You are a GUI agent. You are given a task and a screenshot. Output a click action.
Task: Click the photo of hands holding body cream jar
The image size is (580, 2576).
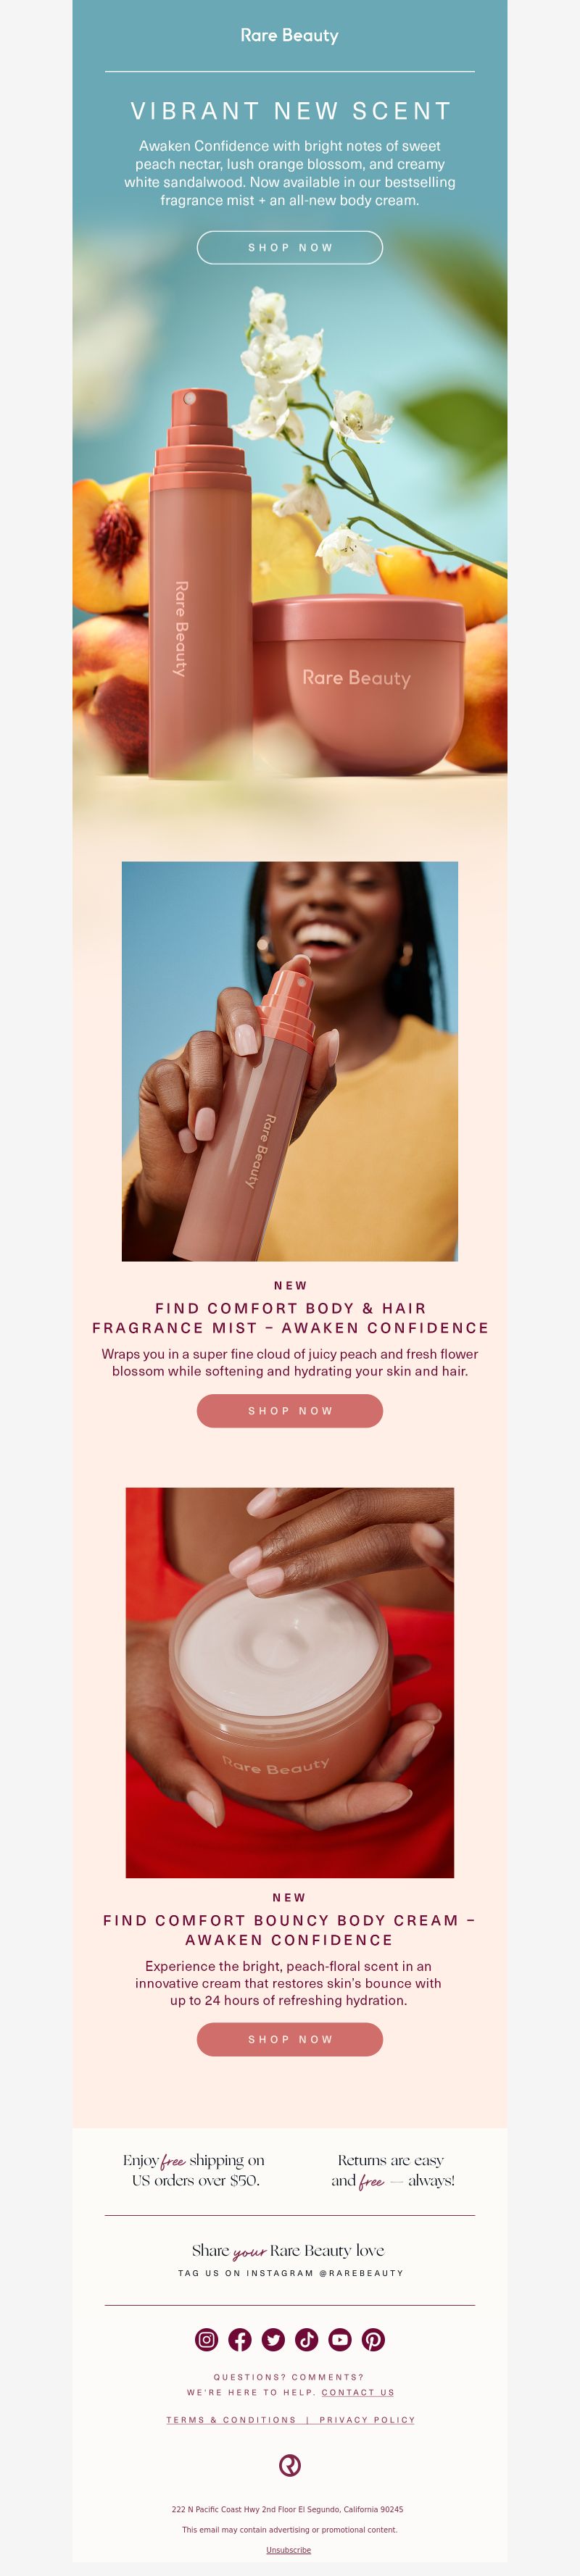click(x=290, y=1682)
